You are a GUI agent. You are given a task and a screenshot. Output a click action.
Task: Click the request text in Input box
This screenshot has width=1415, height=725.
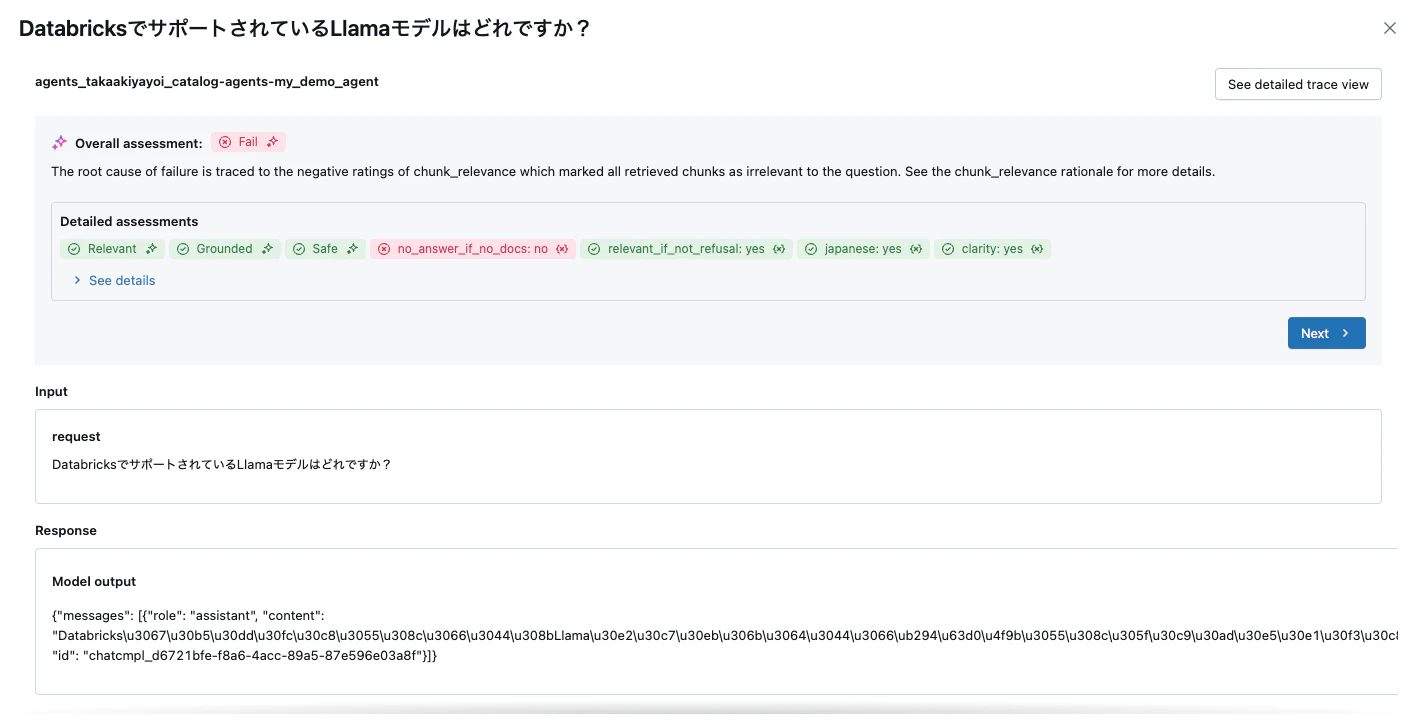(222, 464)
